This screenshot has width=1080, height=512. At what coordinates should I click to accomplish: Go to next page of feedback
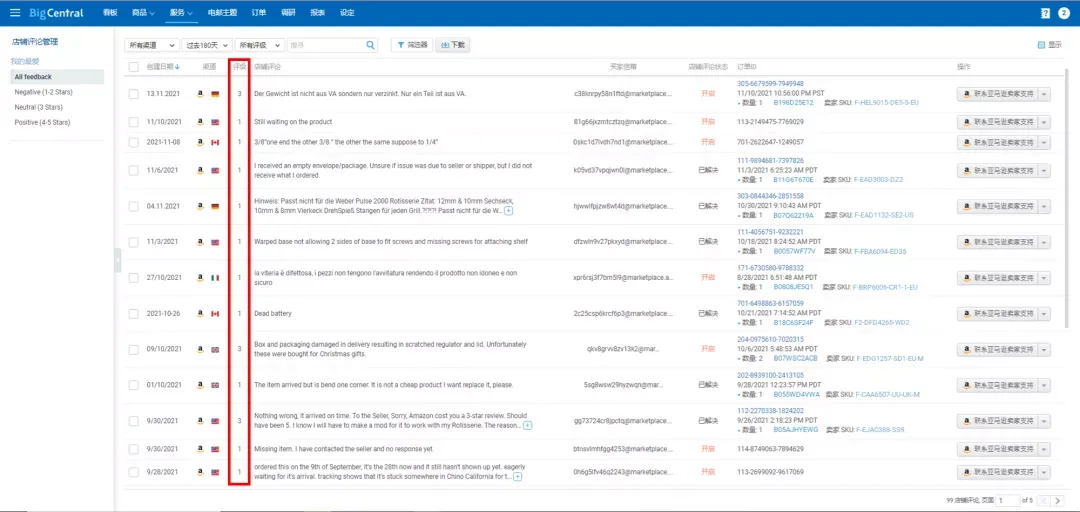point(1058,500)
